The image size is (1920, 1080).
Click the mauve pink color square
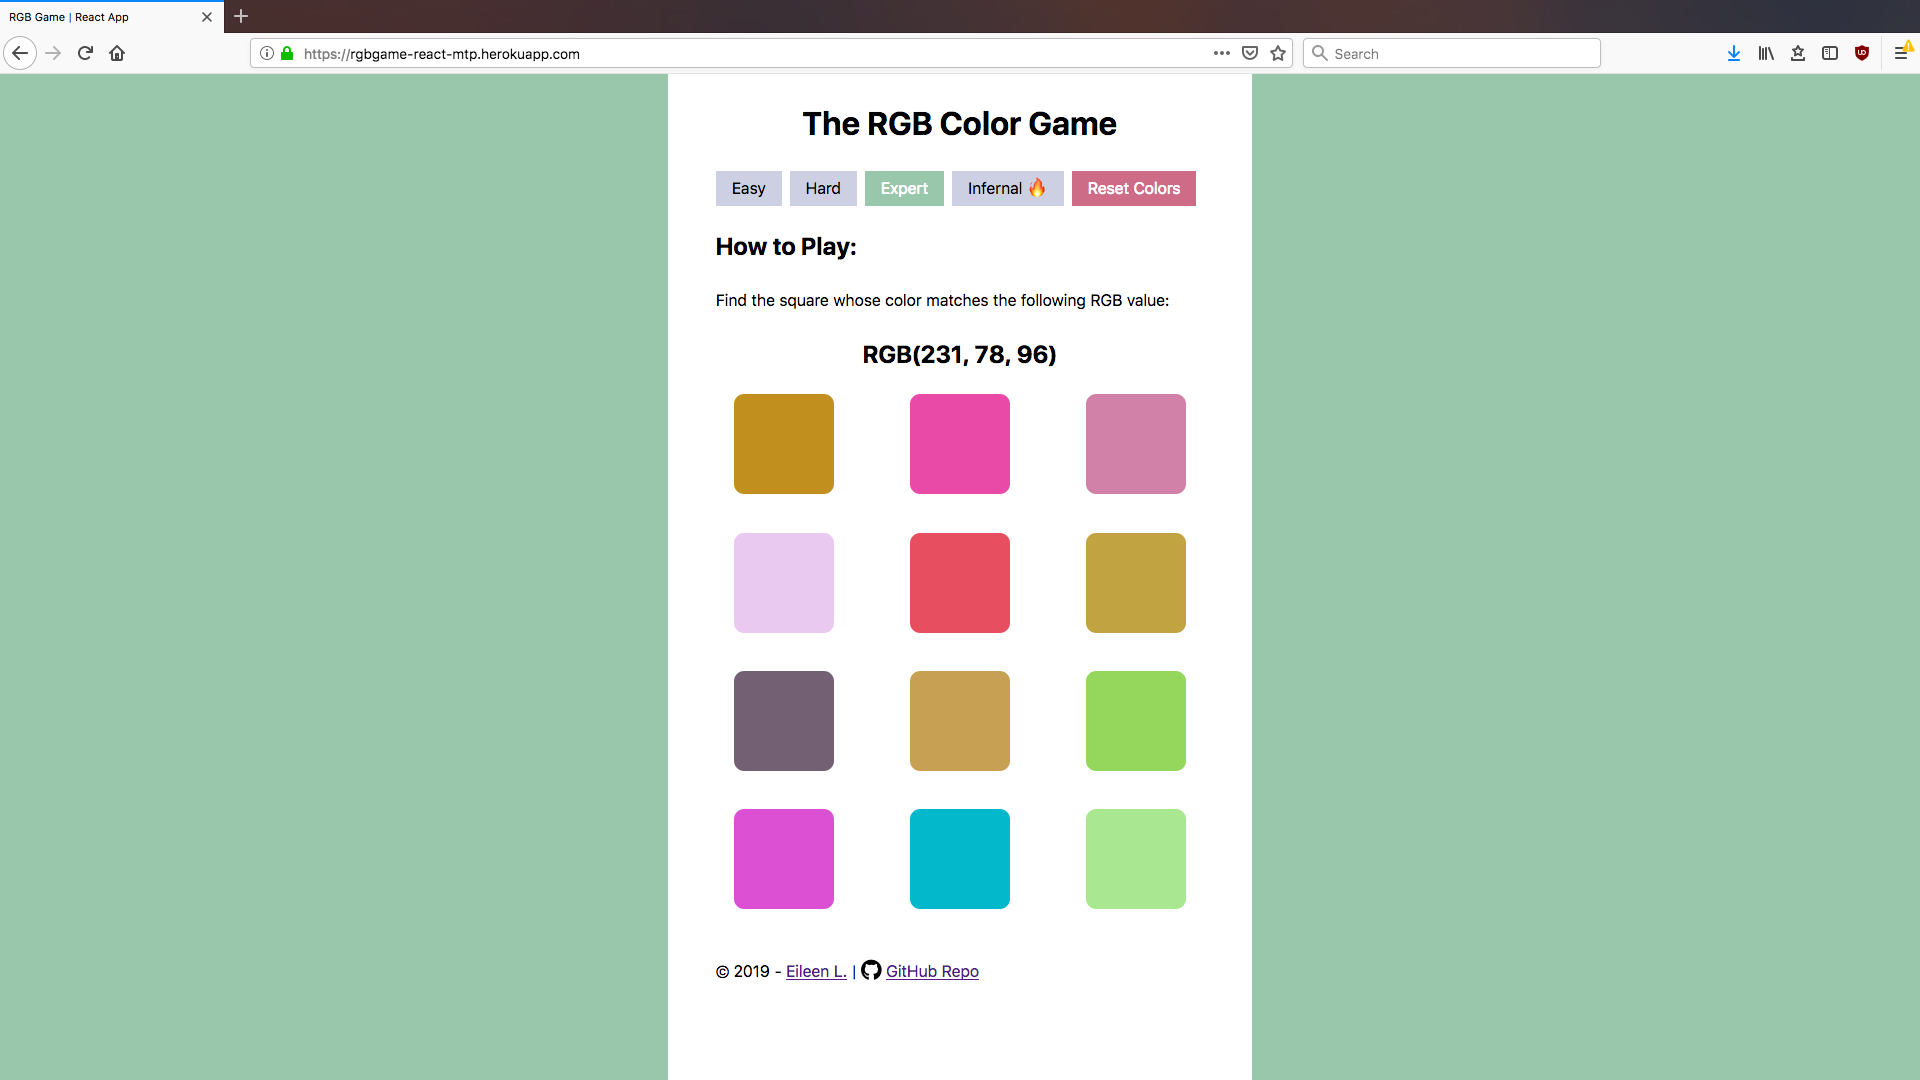[1135, 443]
